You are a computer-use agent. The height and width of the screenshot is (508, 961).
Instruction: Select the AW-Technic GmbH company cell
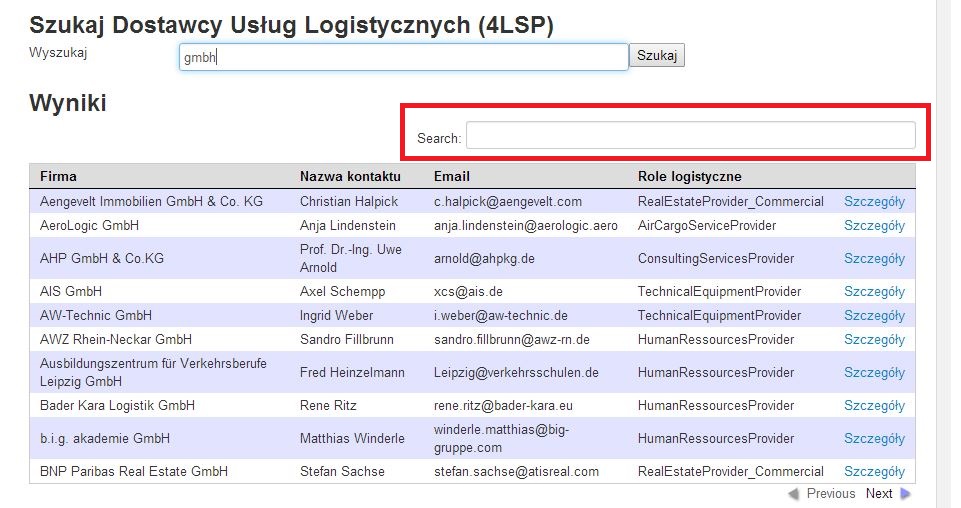(x=96, y=316)
